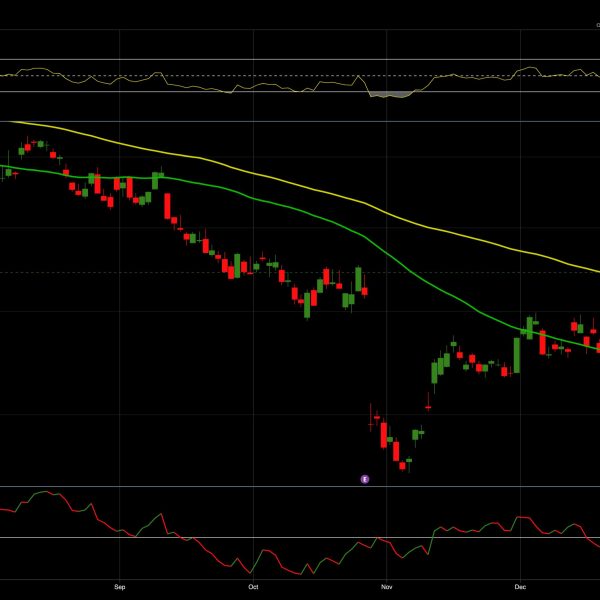600x600 pixels.
Task: Click the dashed horizontal line in price chart
Action: (150, 272)
